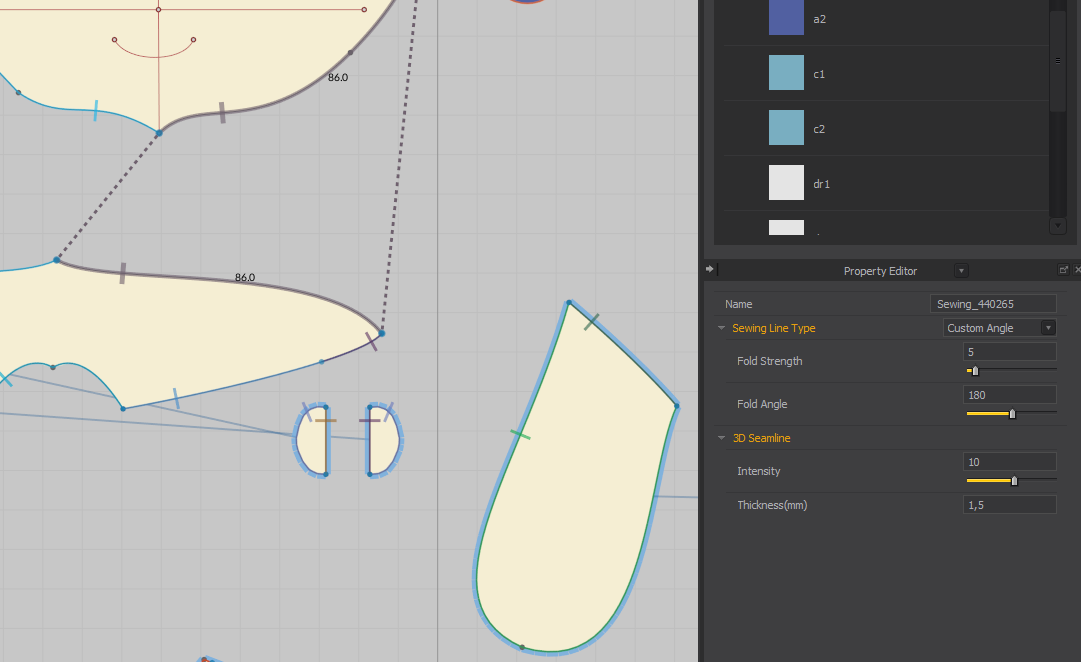Viewport: 1081px width, 662px height.
Task: Click the green notch on sleeve left edge
Action: 521,434
